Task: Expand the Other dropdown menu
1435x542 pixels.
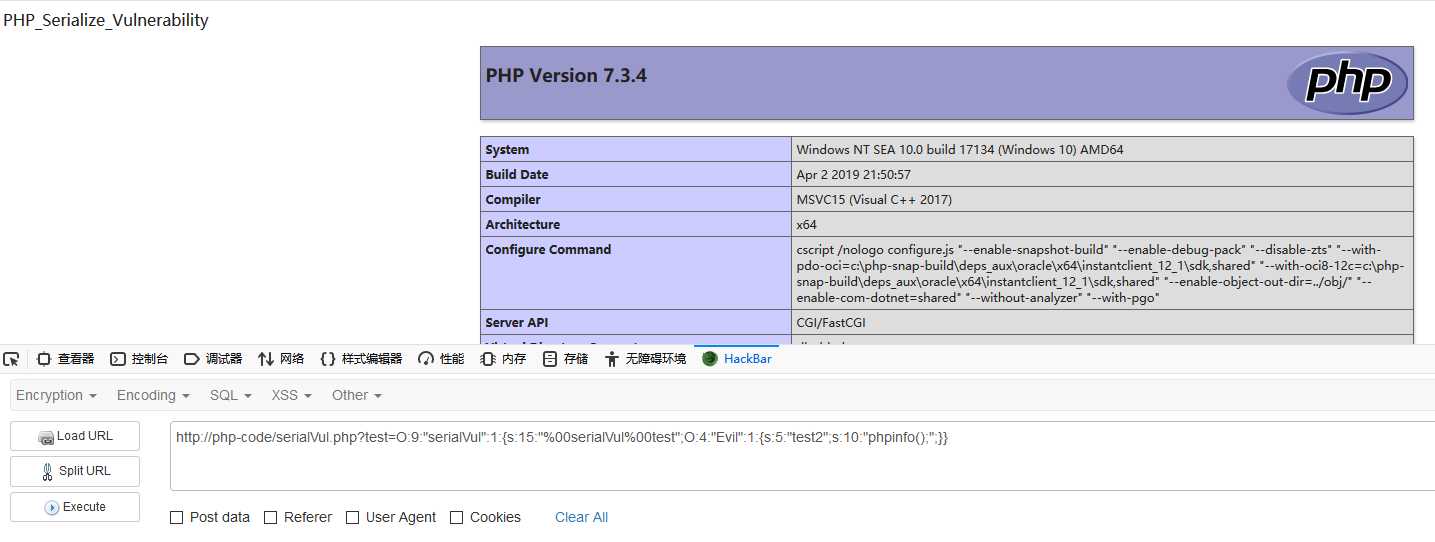Action: click(357, 395)
